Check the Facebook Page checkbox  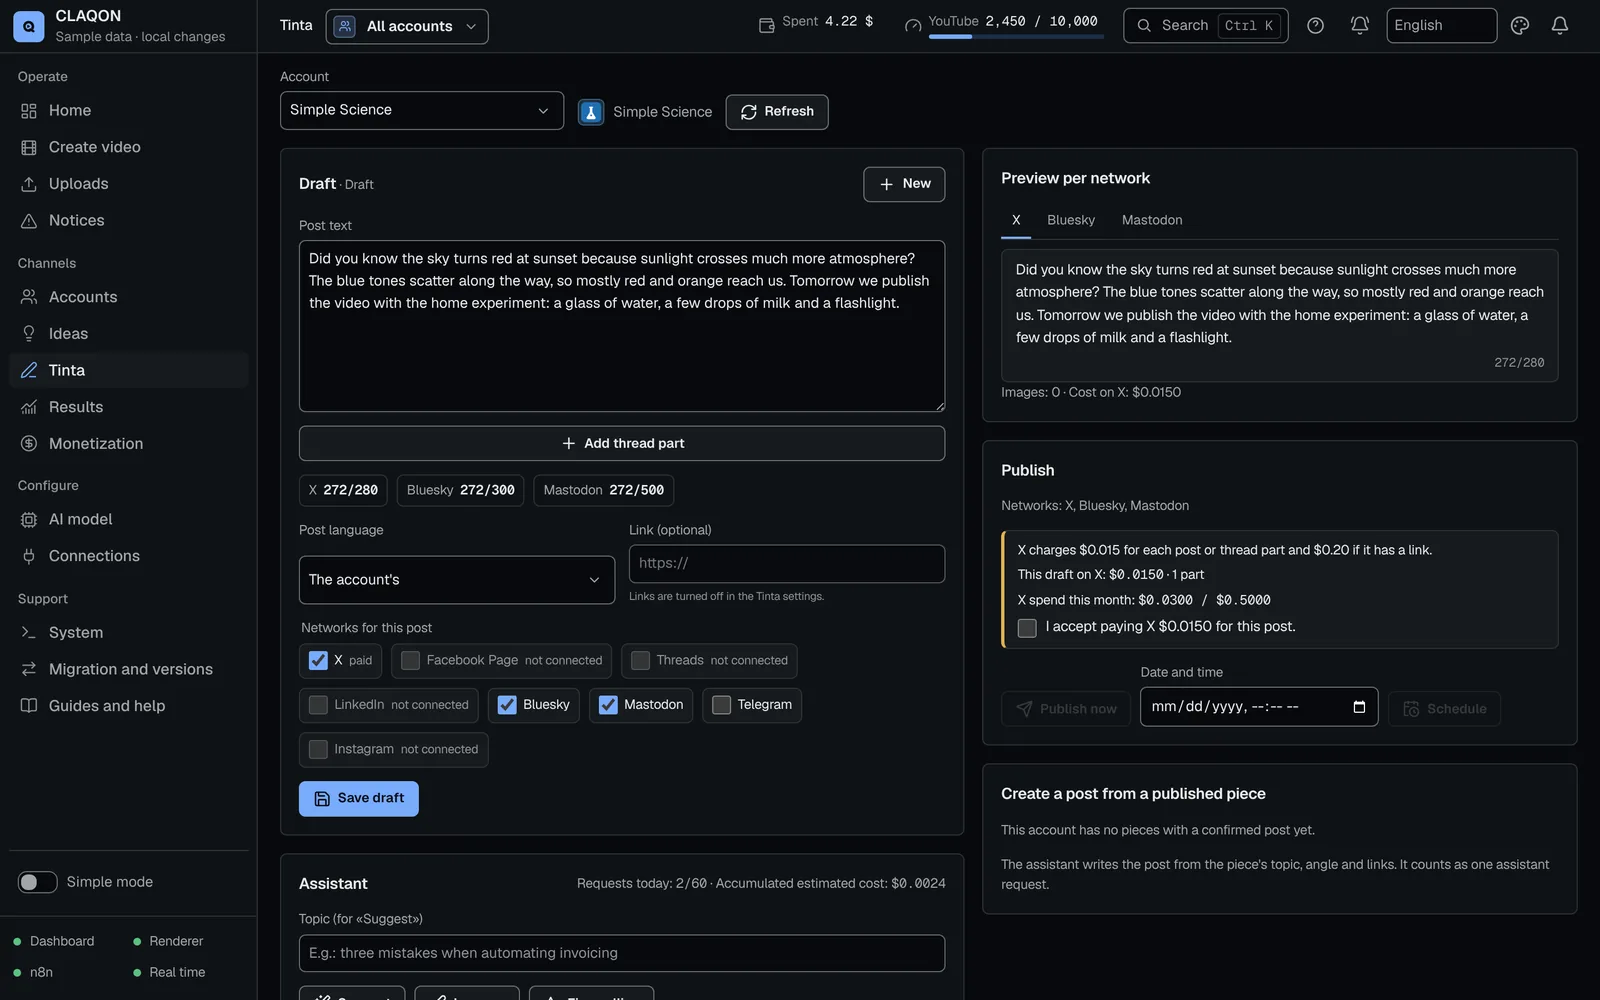pos(410,661)
